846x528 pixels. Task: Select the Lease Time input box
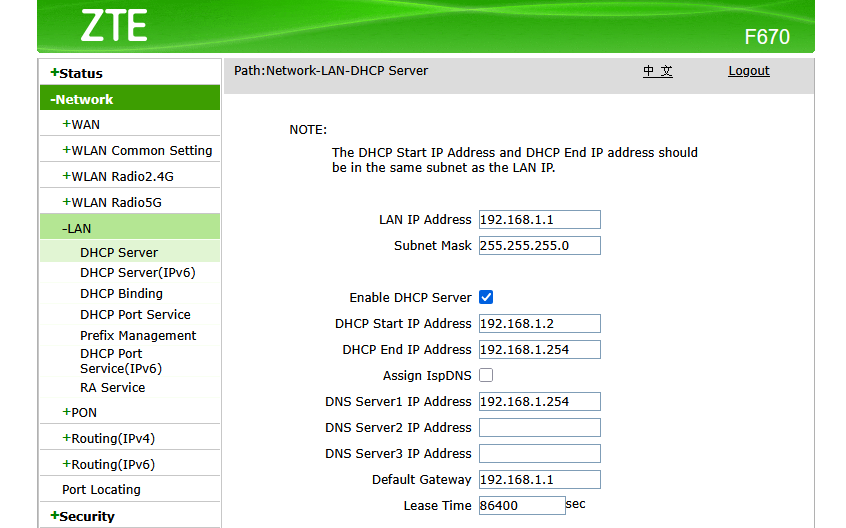(521, 505)
